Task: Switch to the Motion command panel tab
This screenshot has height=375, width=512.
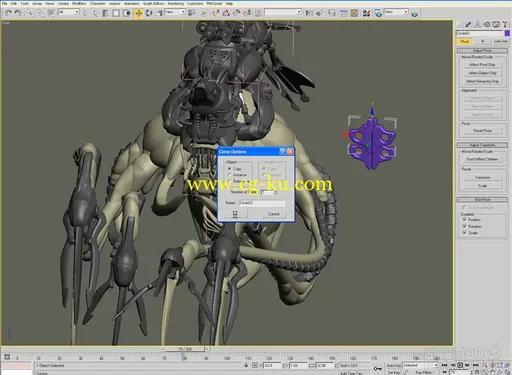Action: click(x=487, y=24)
